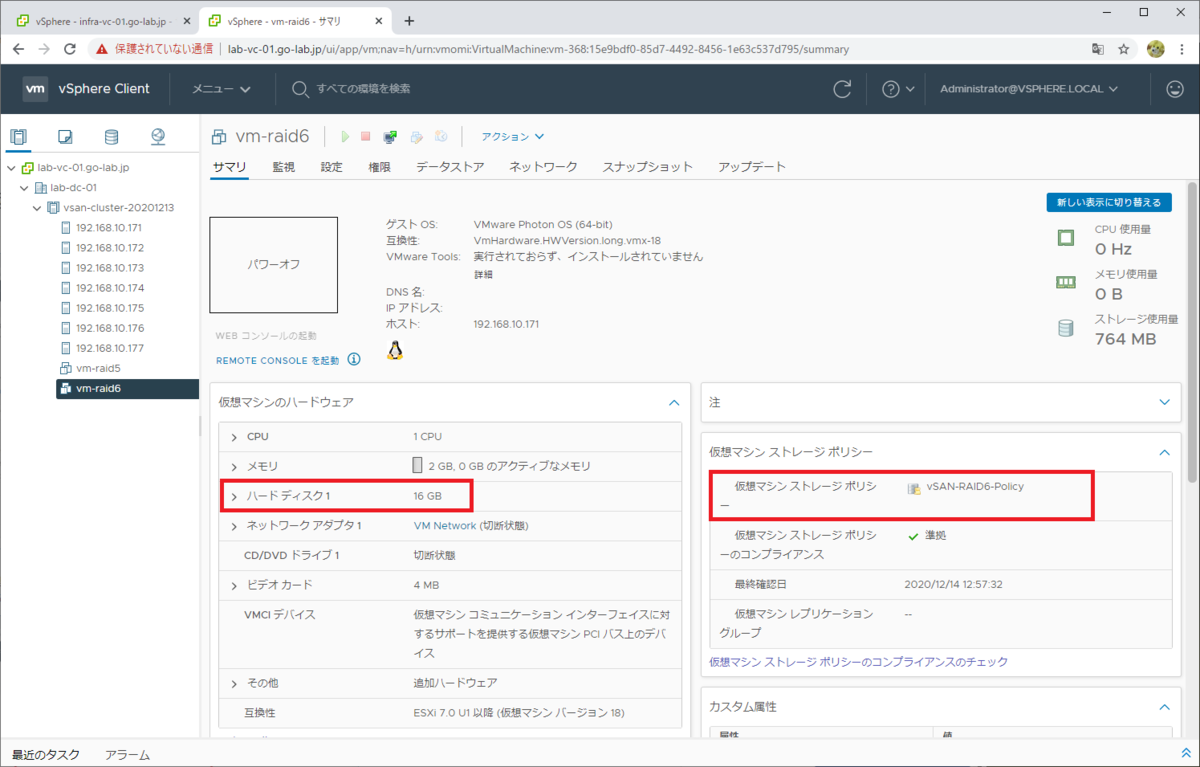The image size is (1200, 767).
Task: Switch to the 設定 tab
Action: [332, 167]
